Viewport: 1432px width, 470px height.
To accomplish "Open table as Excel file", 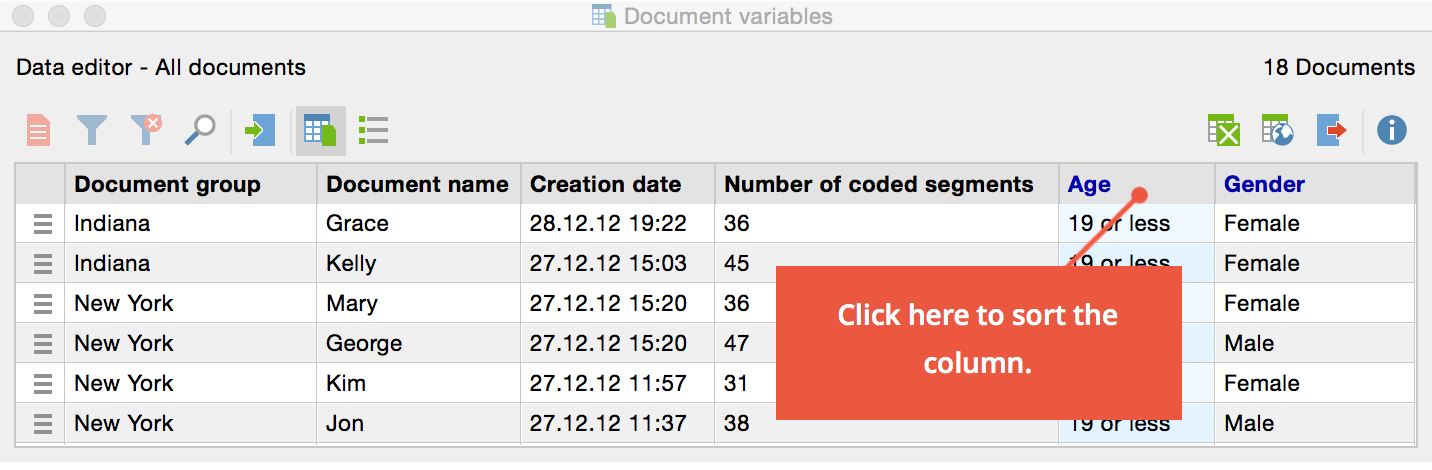I will click(1224, 130).
